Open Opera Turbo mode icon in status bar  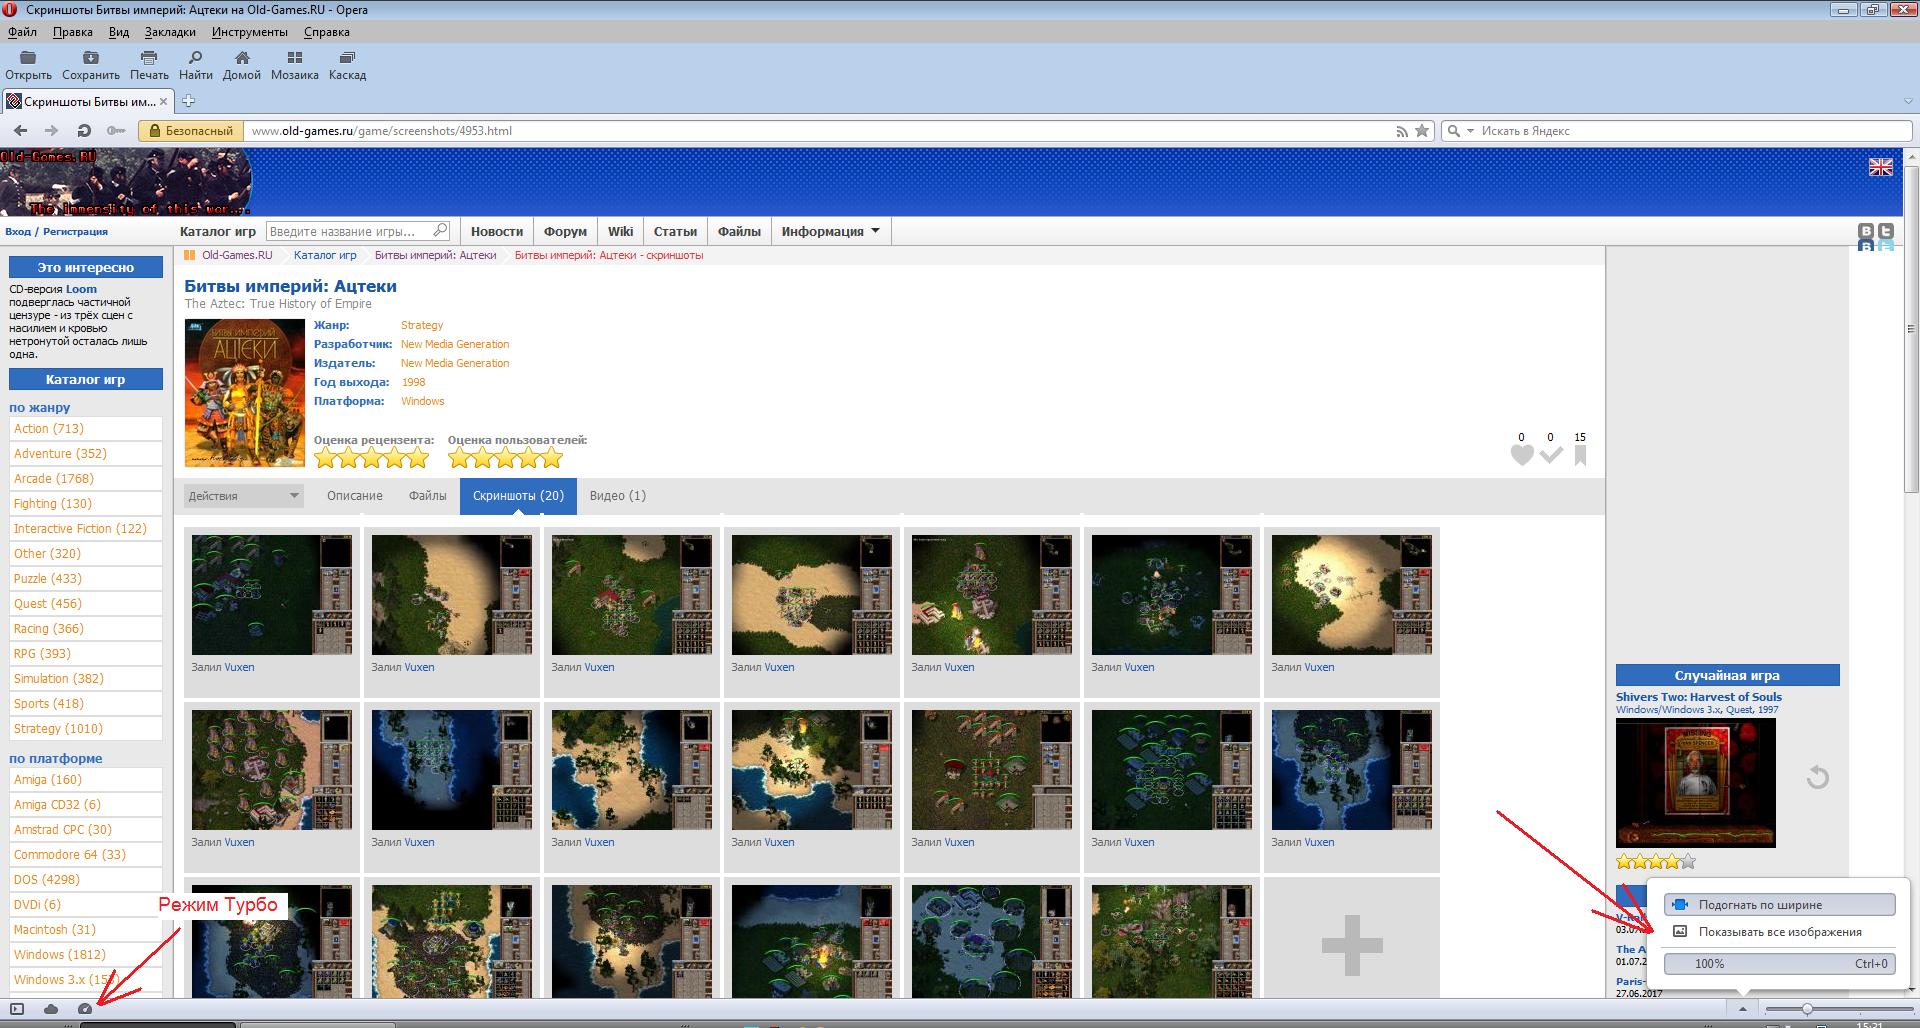coord(85,1009)
